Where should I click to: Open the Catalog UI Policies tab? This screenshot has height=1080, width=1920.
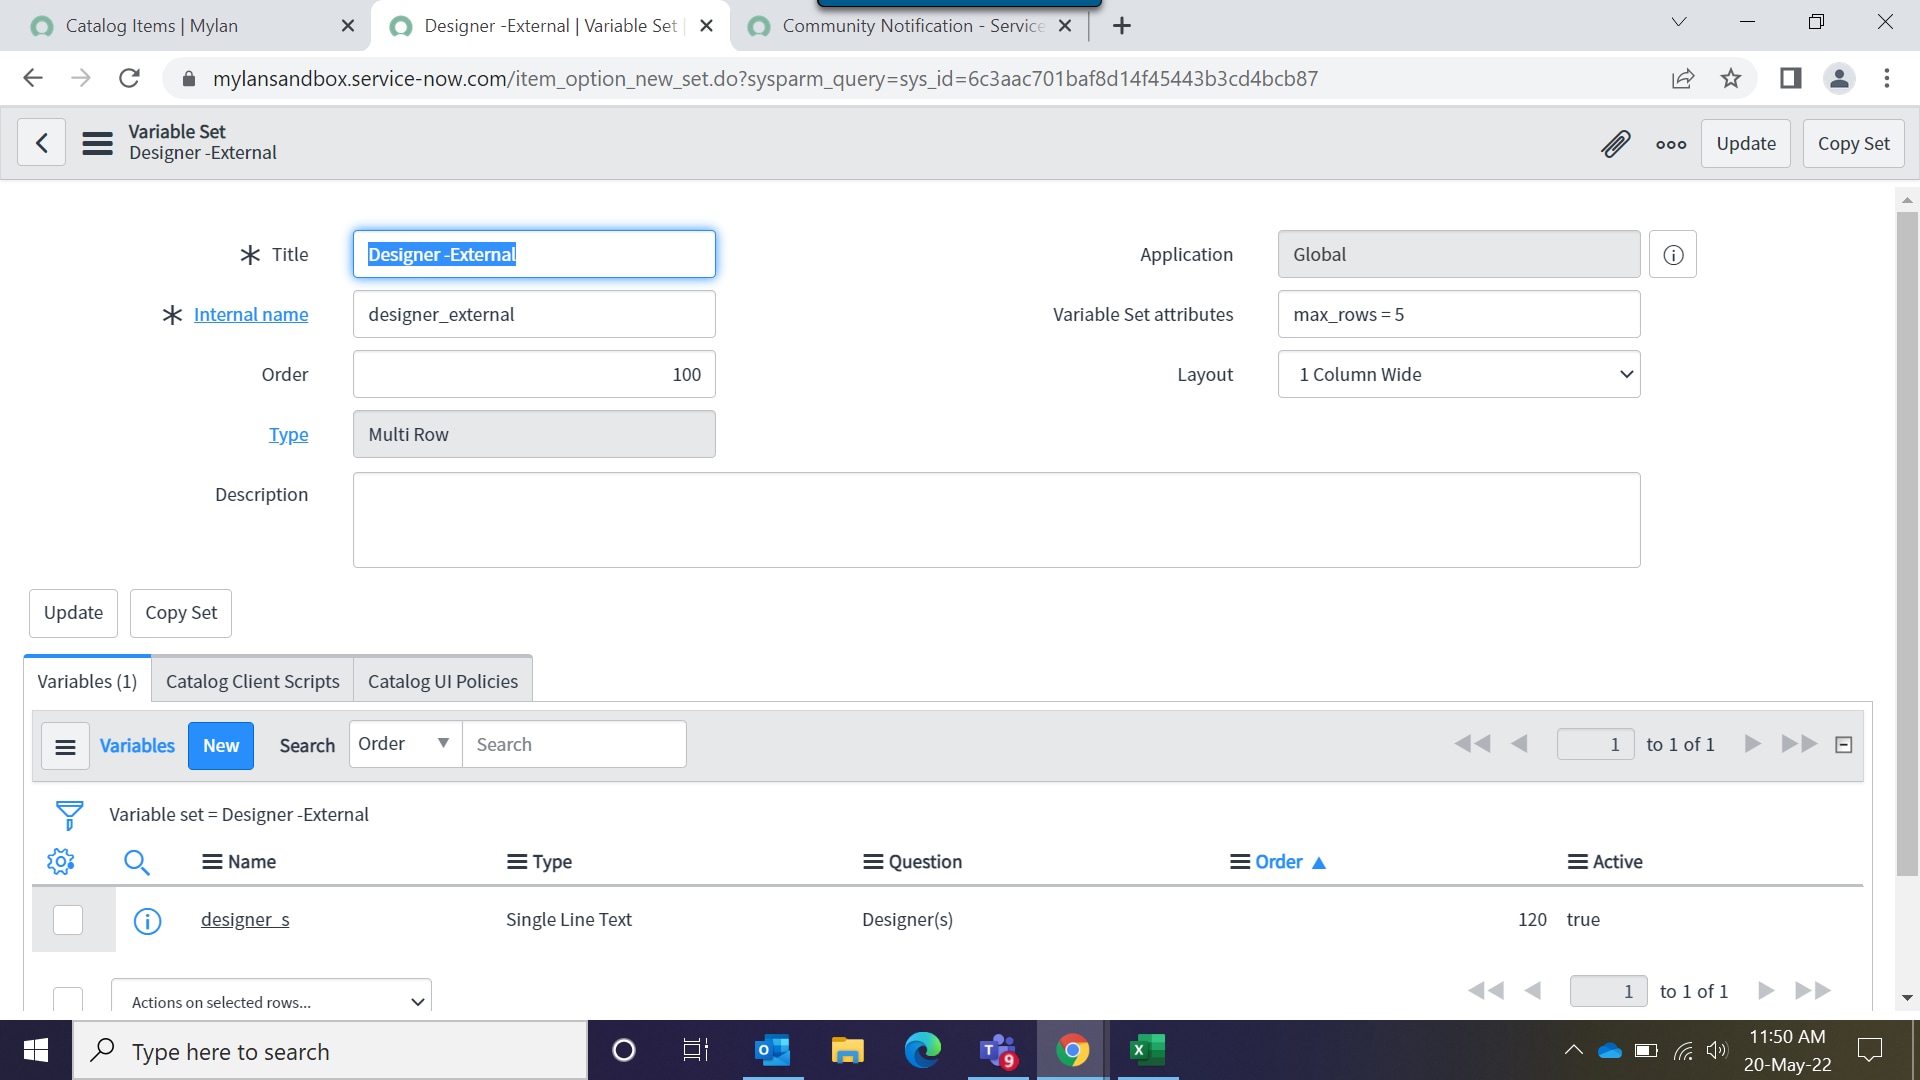click(443, 680)
